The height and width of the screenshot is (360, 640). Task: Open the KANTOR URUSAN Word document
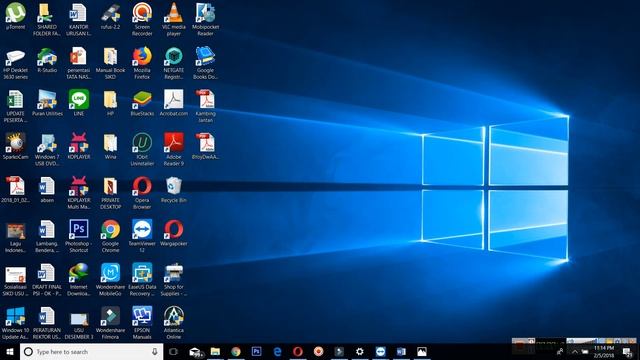78,19
